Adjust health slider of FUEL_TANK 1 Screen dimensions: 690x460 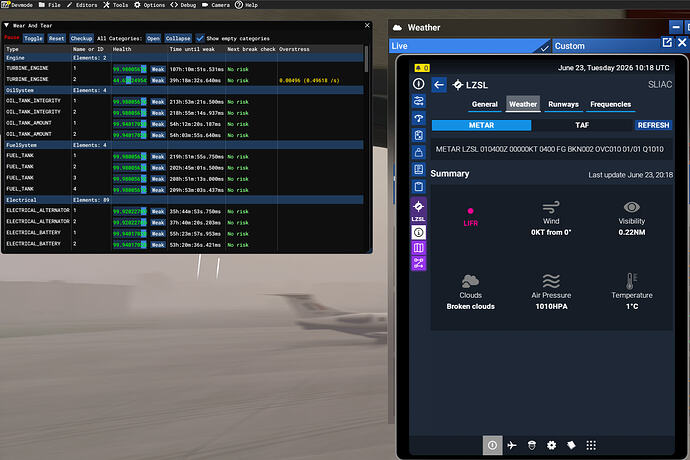click(130, 157)
